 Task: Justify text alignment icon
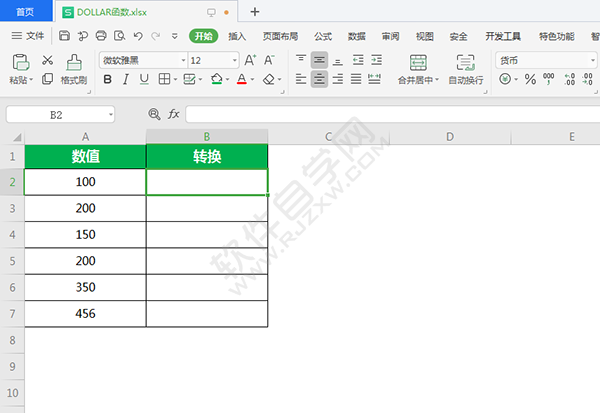(x=356, y=79)
